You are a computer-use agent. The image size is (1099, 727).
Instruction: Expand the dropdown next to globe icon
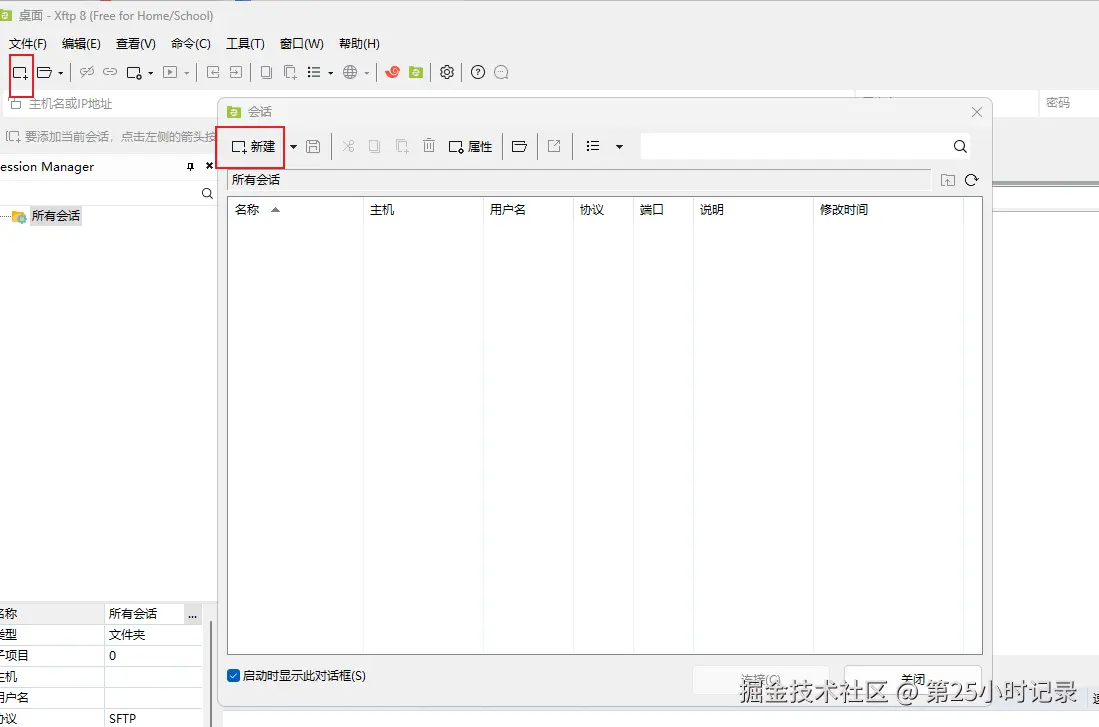tap(367, 73)
